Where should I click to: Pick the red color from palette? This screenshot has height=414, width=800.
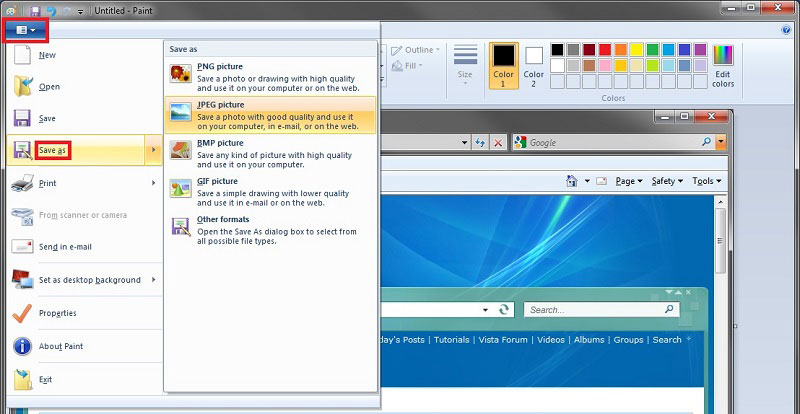(x=605, y=49)
